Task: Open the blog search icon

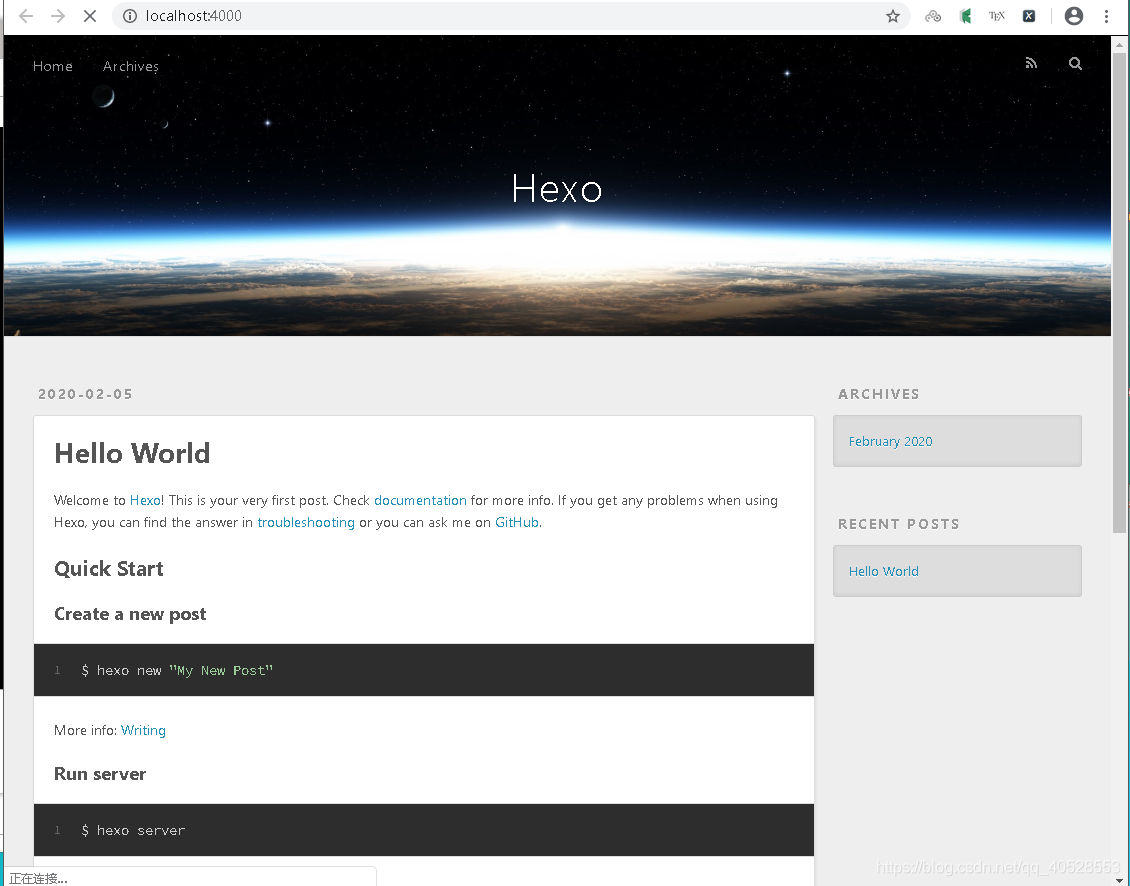Action: pyautogui.click(x=1075, y=63)
